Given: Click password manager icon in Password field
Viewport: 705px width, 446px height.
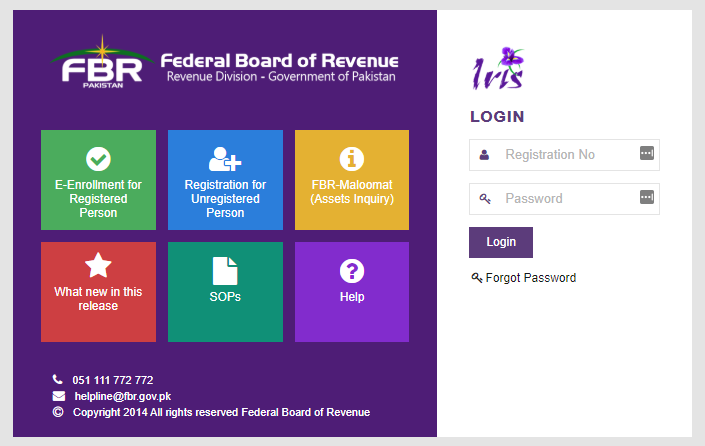Looking at the screenshot, I should 646,196.
